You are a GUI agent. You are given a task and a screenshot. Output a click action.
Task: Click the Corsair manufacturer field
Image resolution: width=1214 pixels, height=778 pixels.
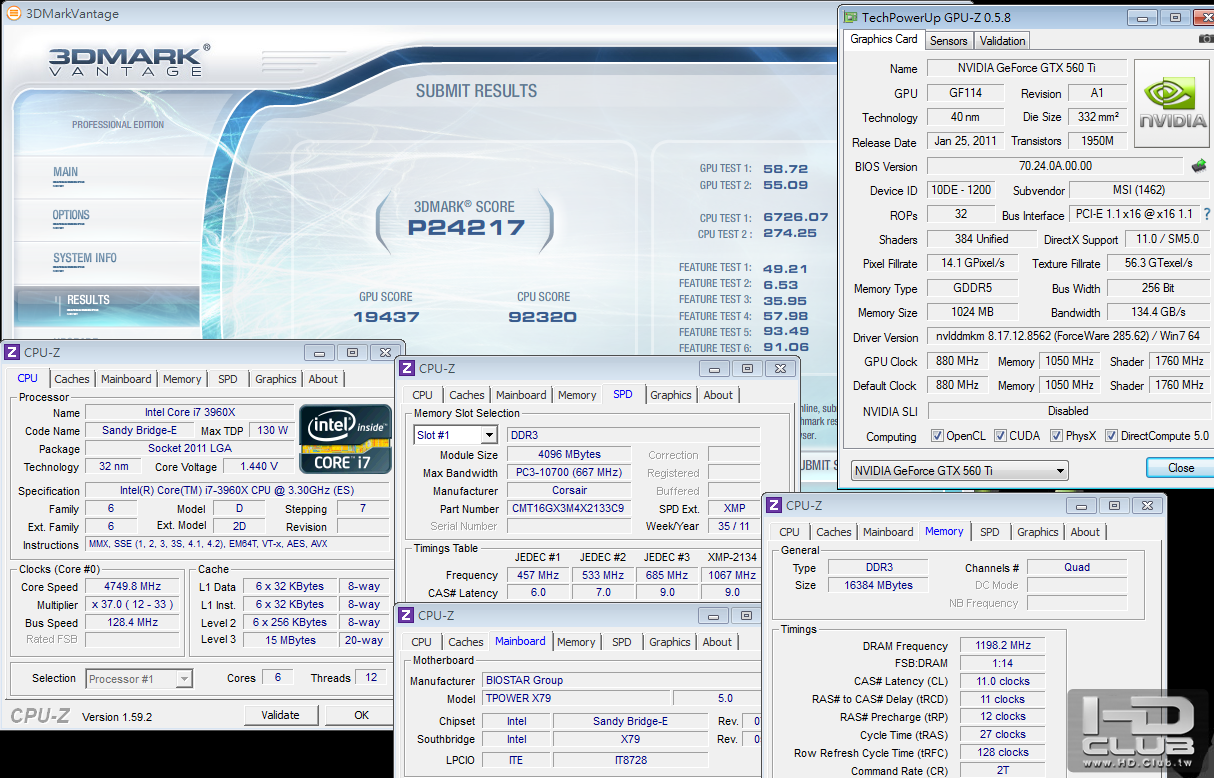click(x=569, y=491)
